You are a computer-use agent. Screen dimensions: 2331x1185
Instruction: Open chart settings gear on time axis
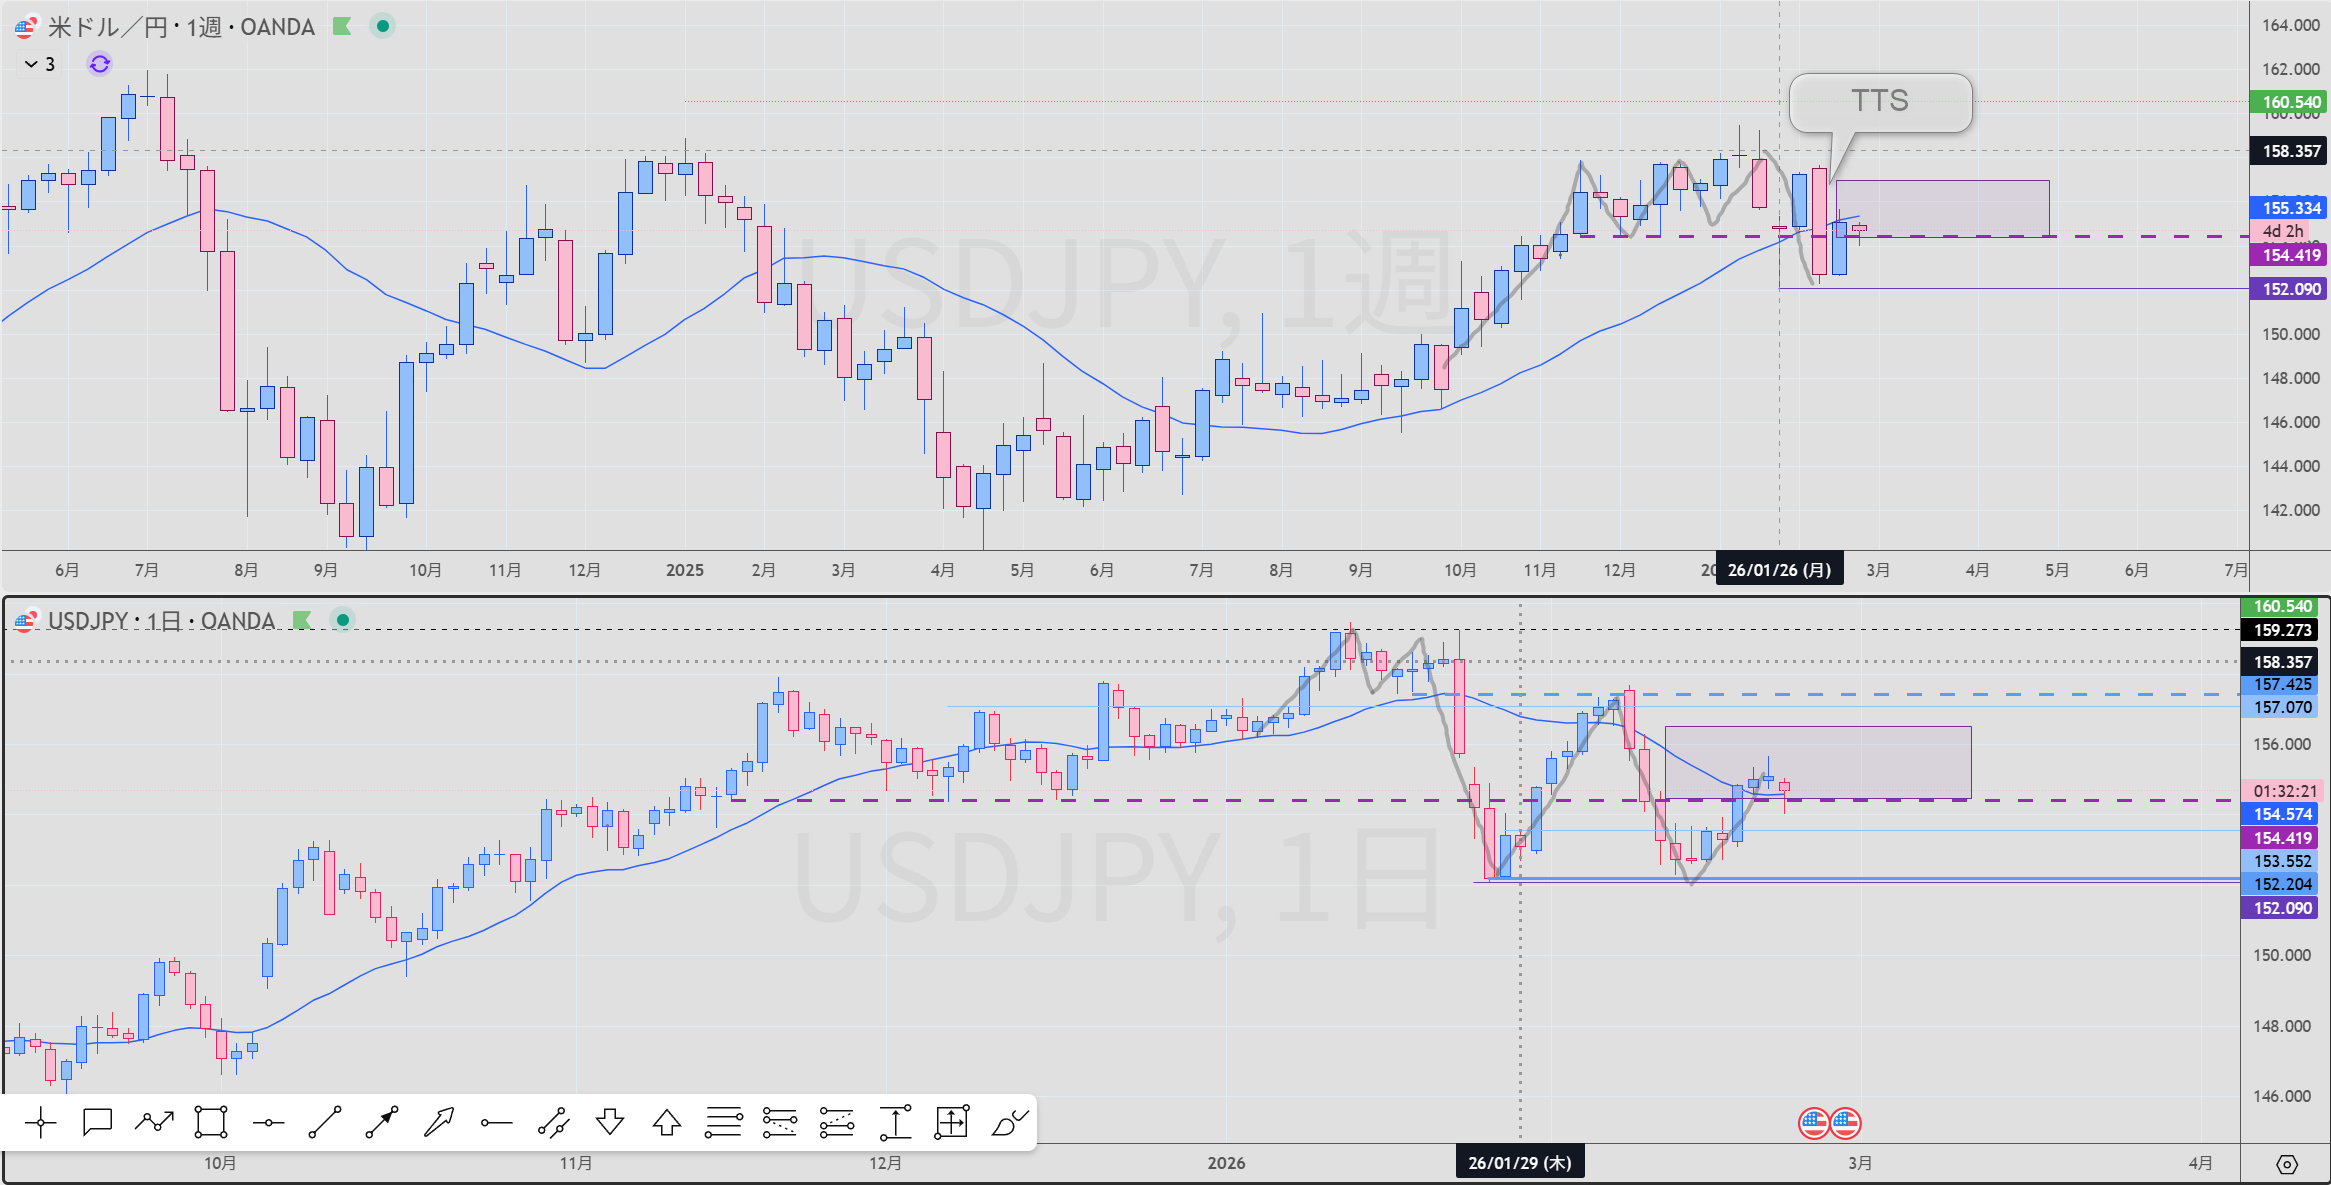(x=2286, y=1164)
